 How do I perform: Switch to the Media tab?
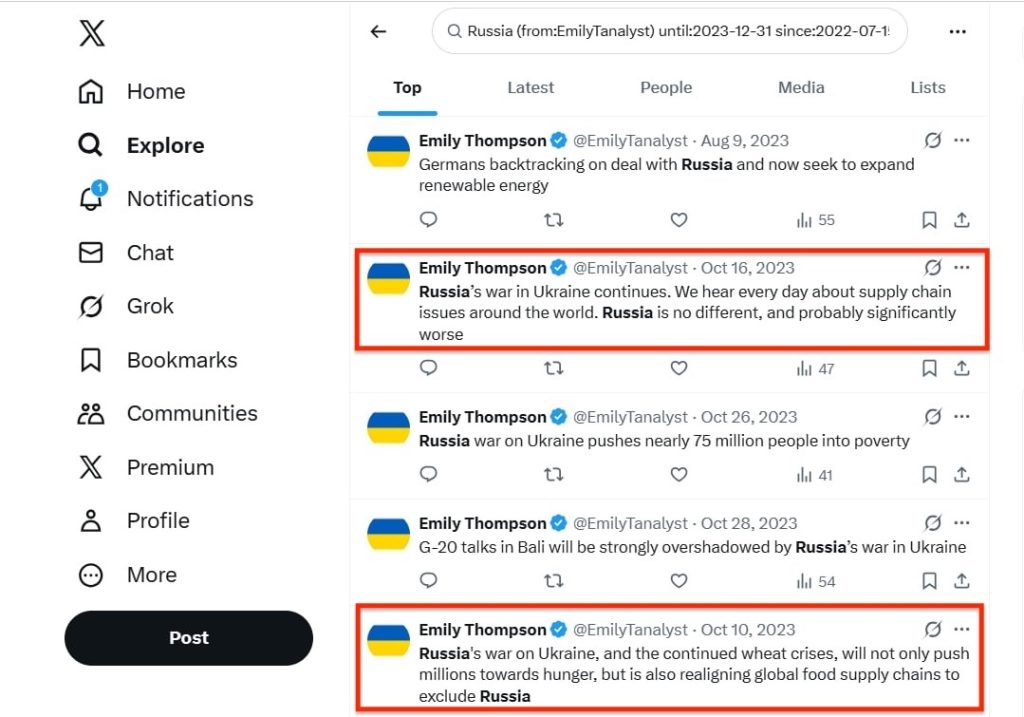point(801,88)
